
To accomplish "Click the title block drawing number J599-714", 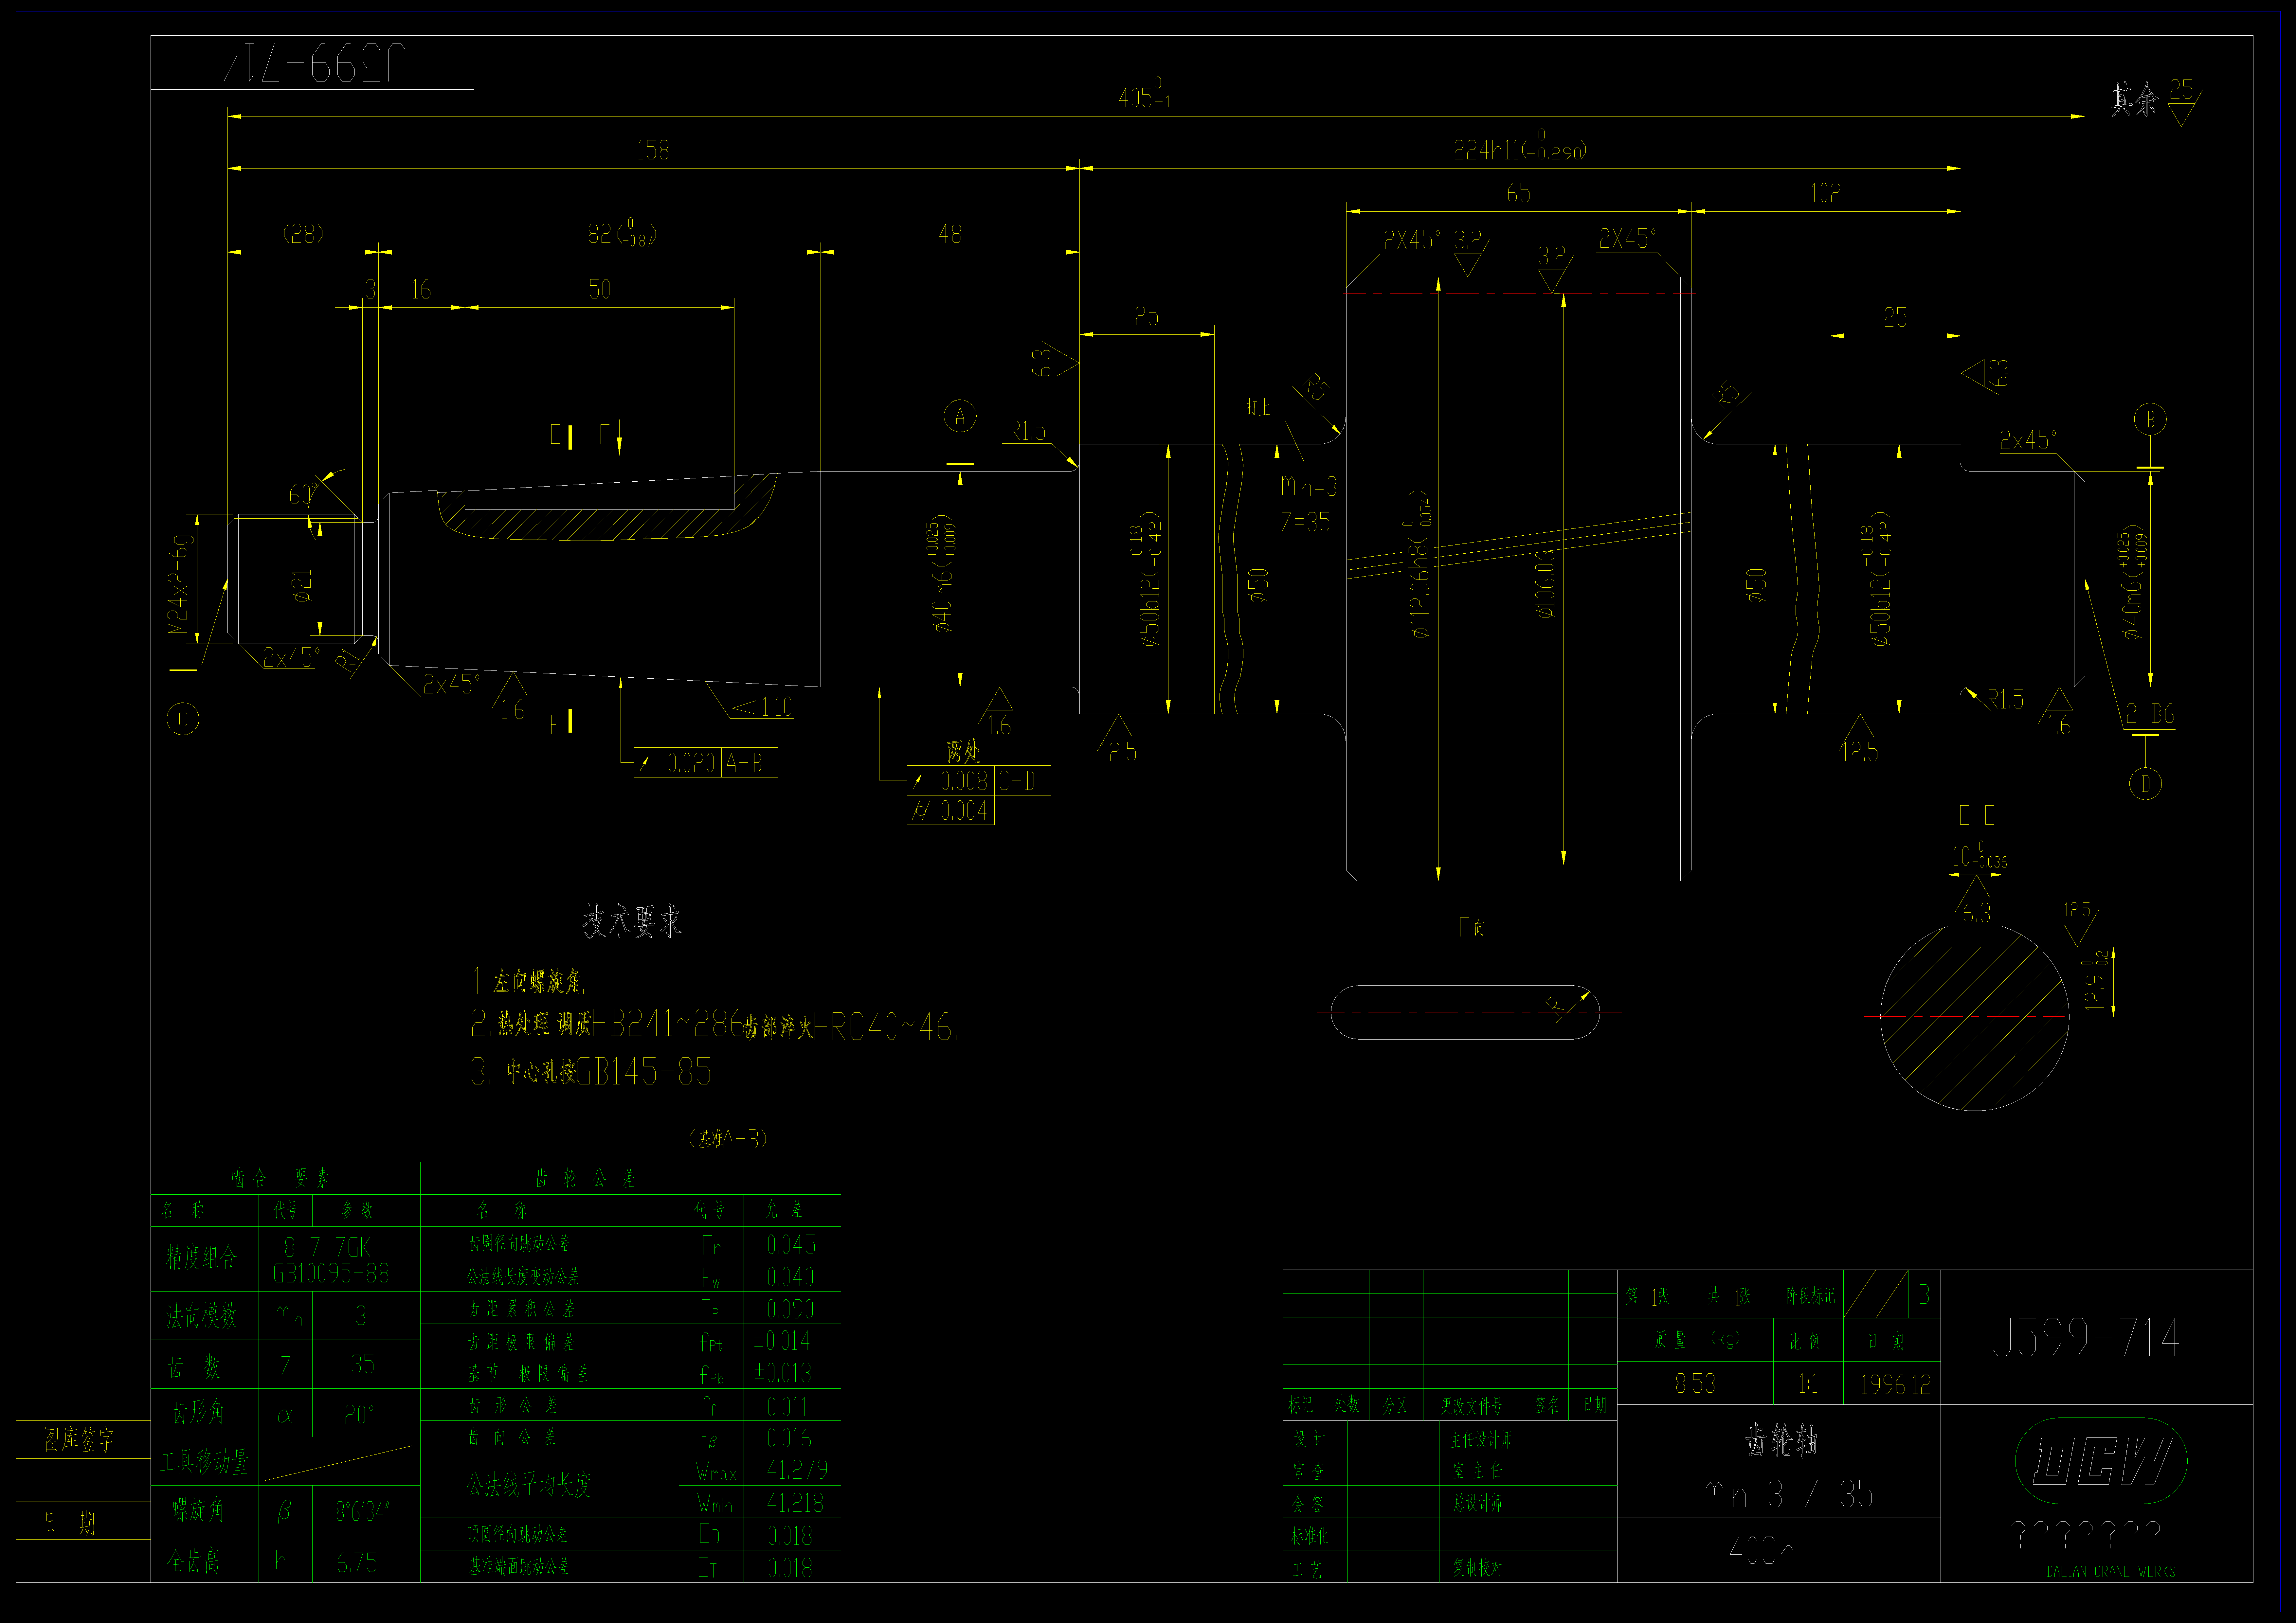I will (x=2086, y=1338).
